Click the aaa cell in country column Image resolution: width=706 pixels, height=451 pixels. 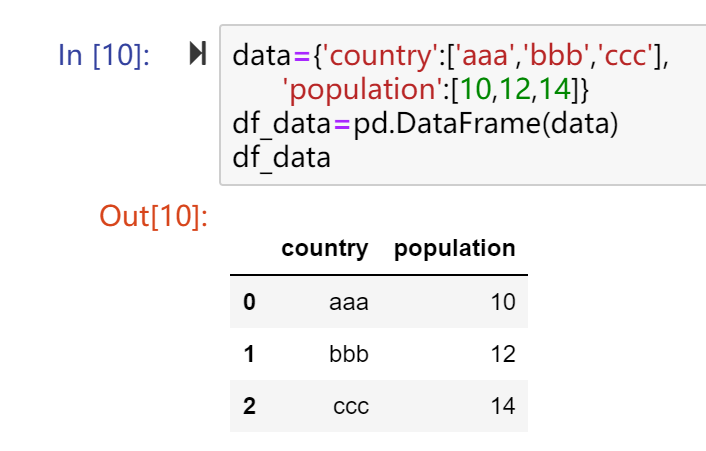(x=348, y=302)
